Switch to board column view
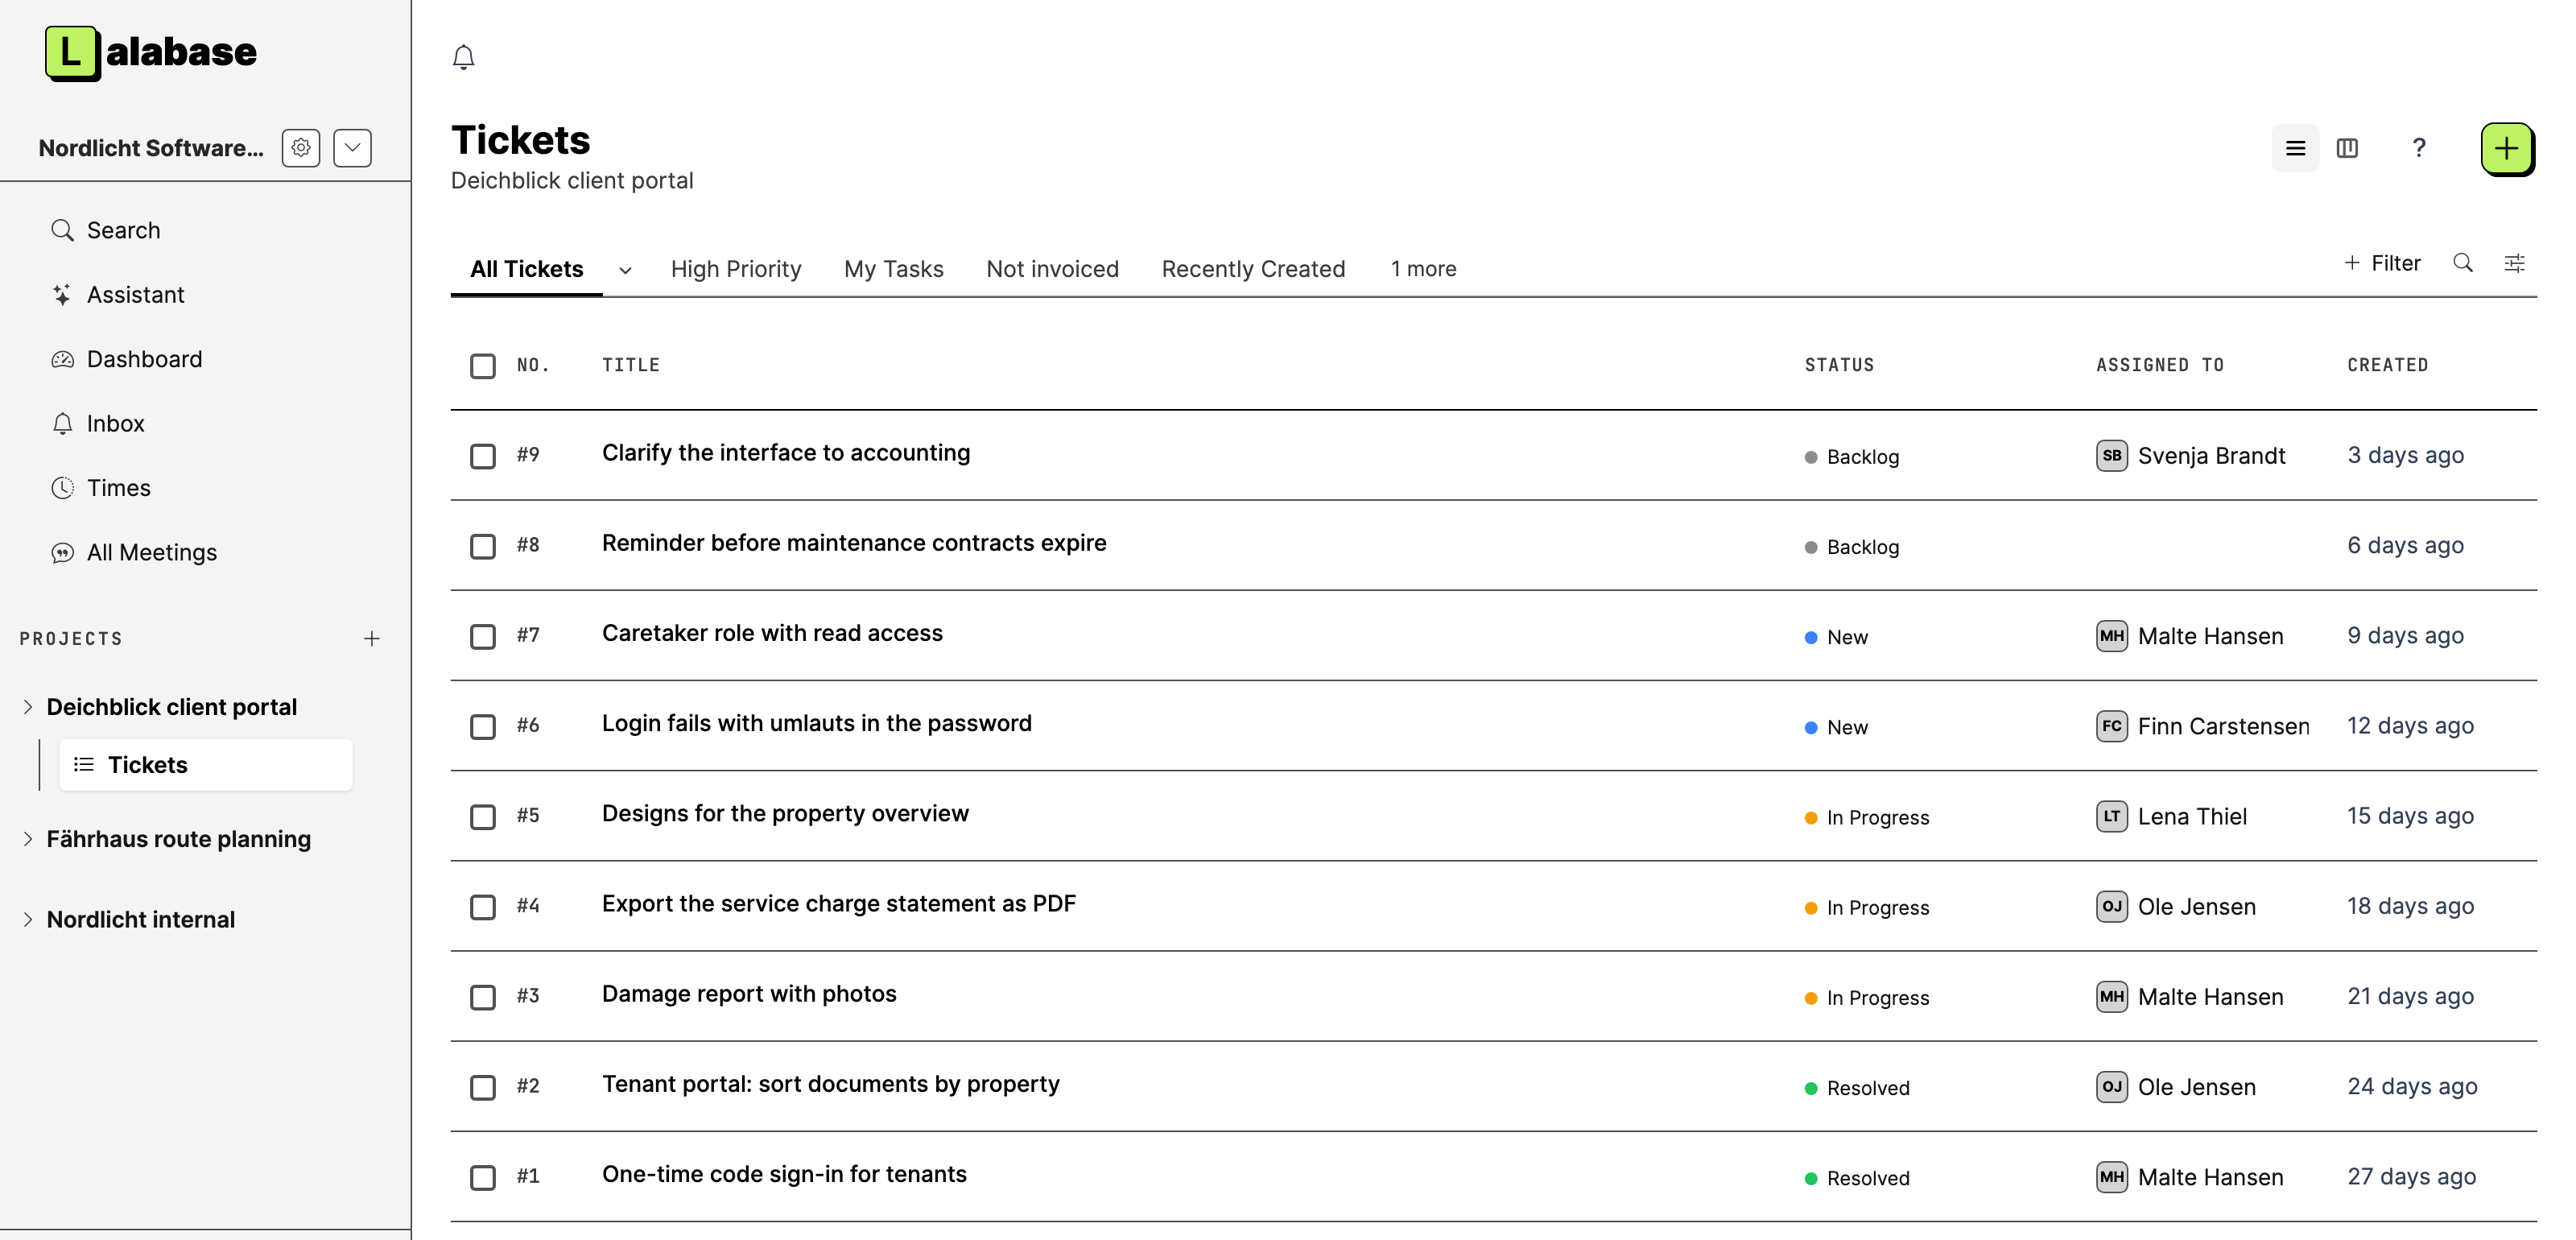This screenshot has width=2576, height=1240. click(2347, 148)
